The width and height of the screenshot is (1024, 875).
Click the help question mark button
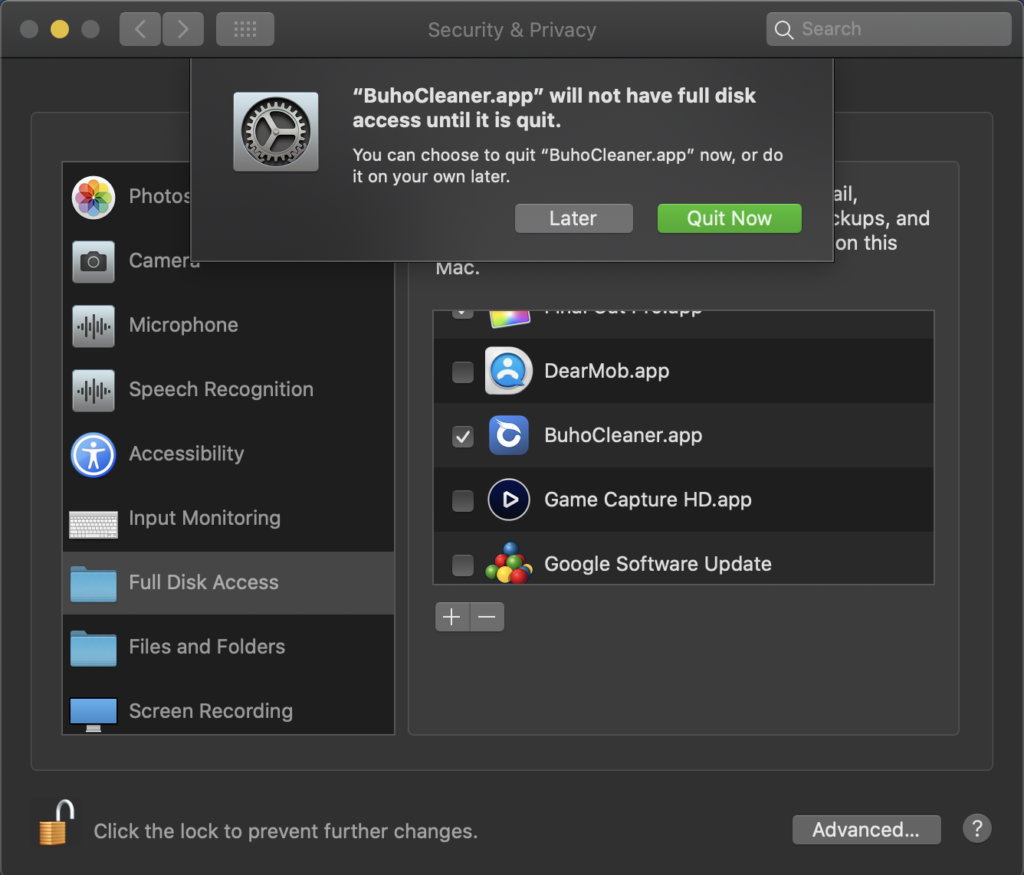pos(977,829)
